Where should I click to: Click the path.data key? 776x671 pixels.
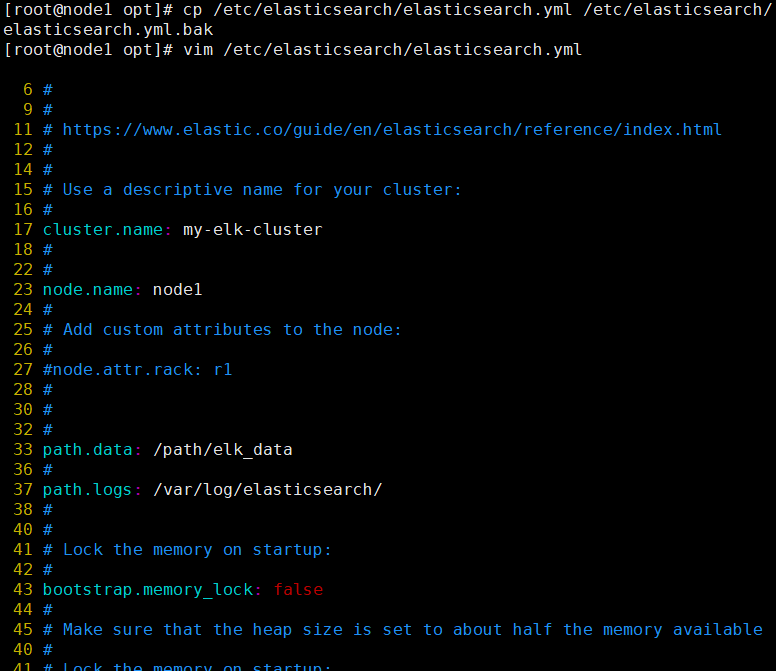(x=88, y=449)
